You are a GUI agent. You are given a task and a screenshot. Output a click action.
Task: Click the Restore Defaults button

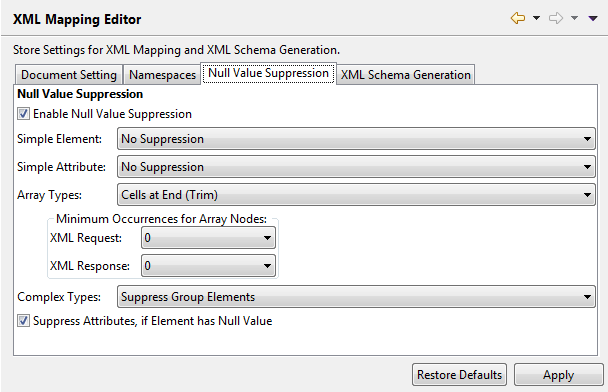[459, 375]
